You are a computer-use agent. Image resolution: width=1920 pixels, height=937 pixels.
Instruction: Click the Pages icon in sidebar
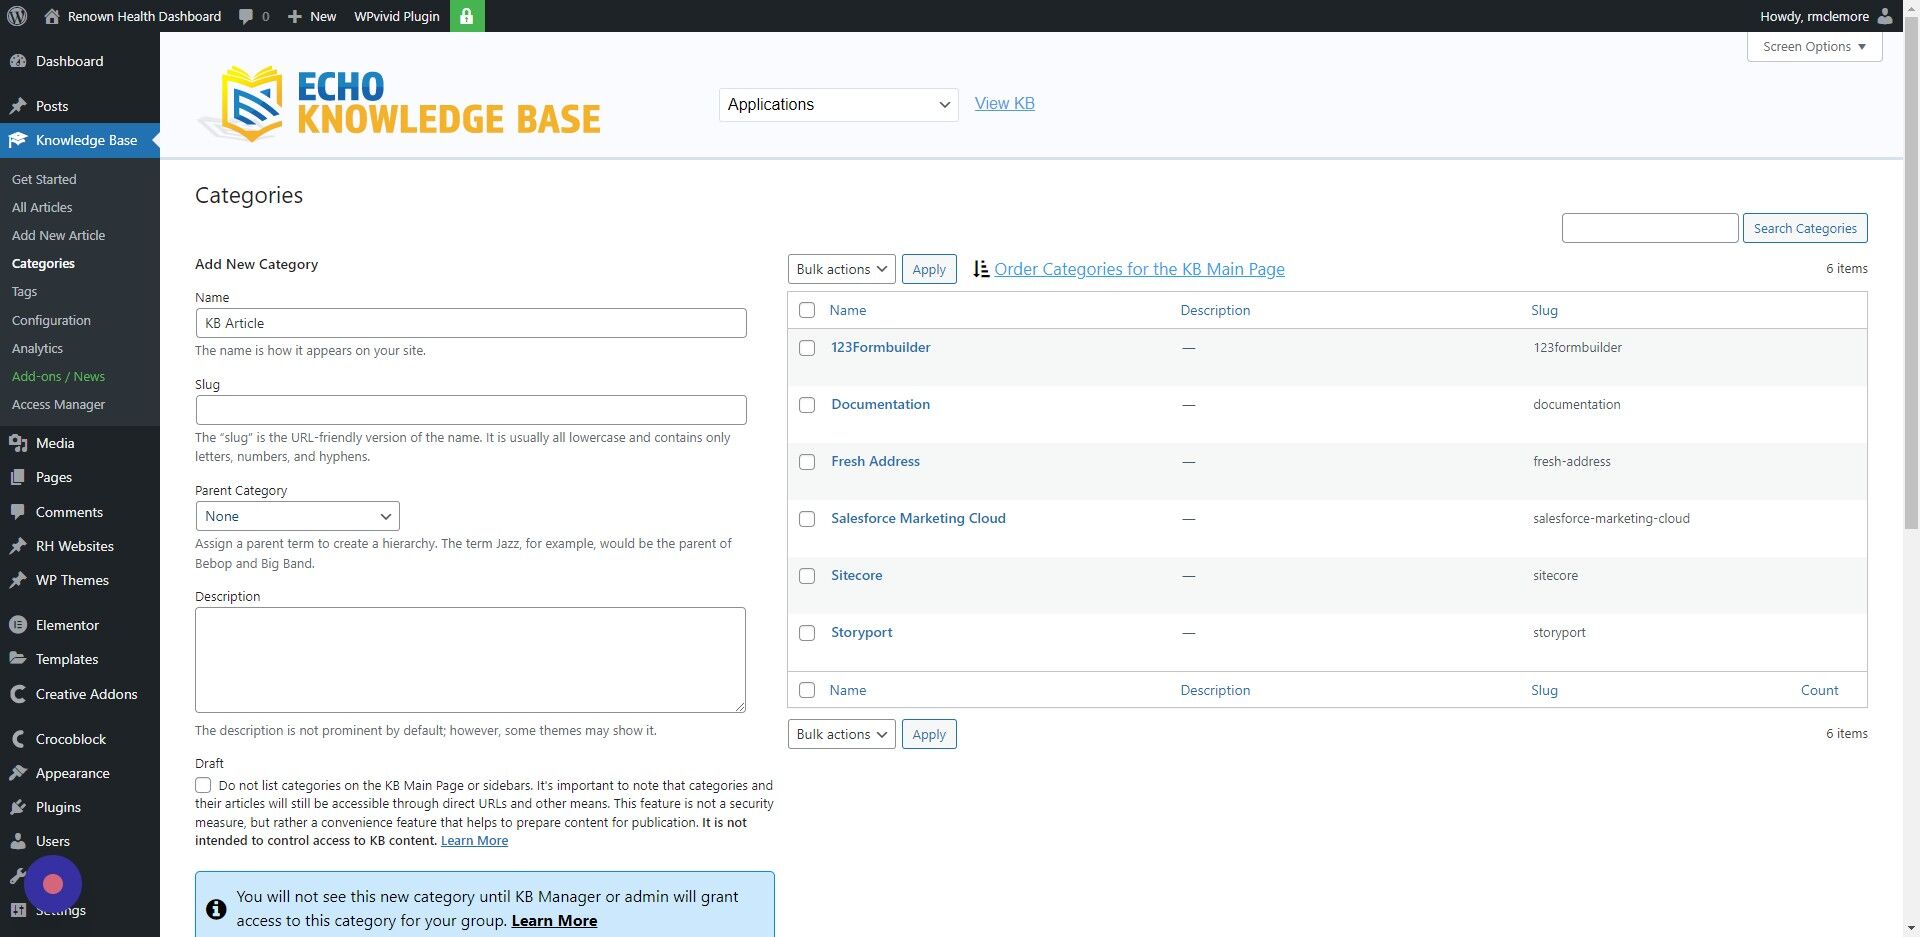[x=18, y=477]
